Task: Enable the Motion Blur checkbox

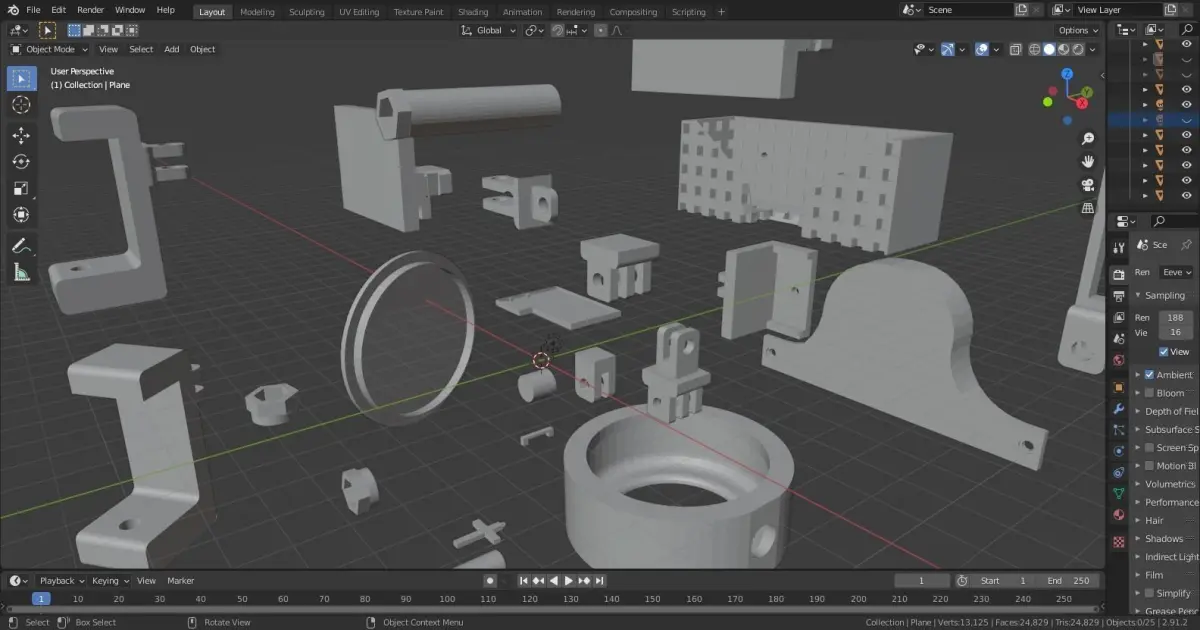Action: click(1149, 466)
